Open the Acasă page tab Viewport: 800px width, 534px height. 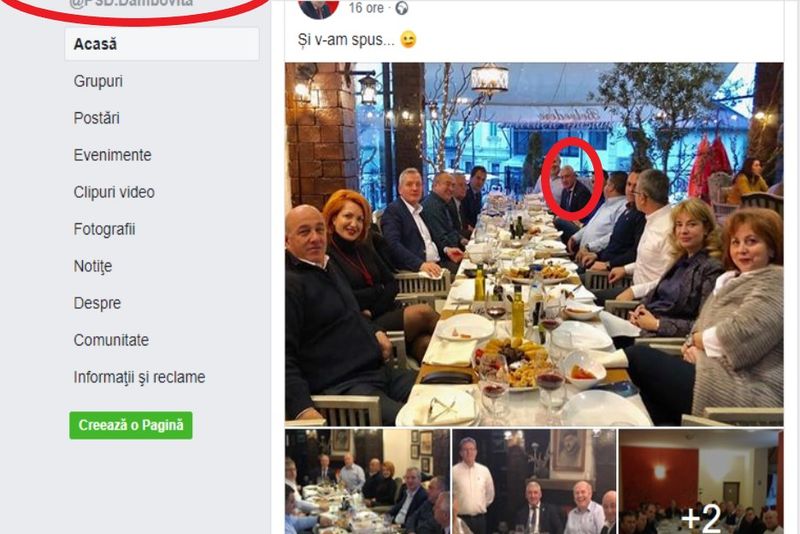(x=96, y=44)
